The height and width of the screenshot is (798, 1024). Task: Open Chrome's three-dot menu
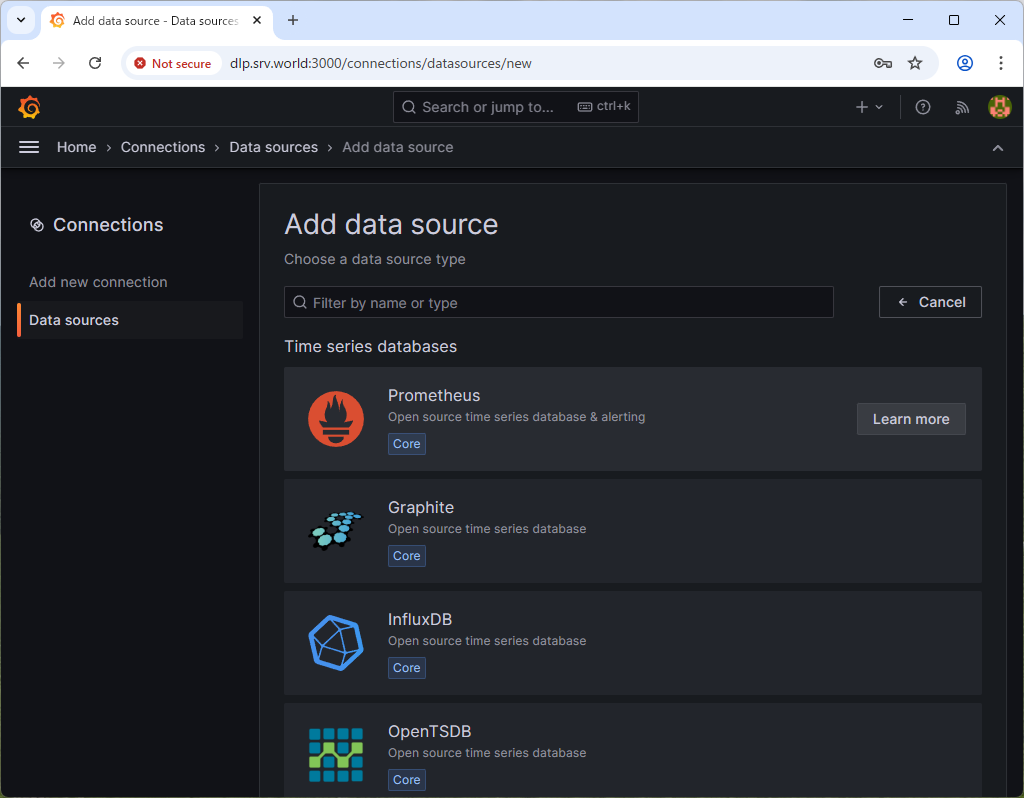(x=1000, y=63)
